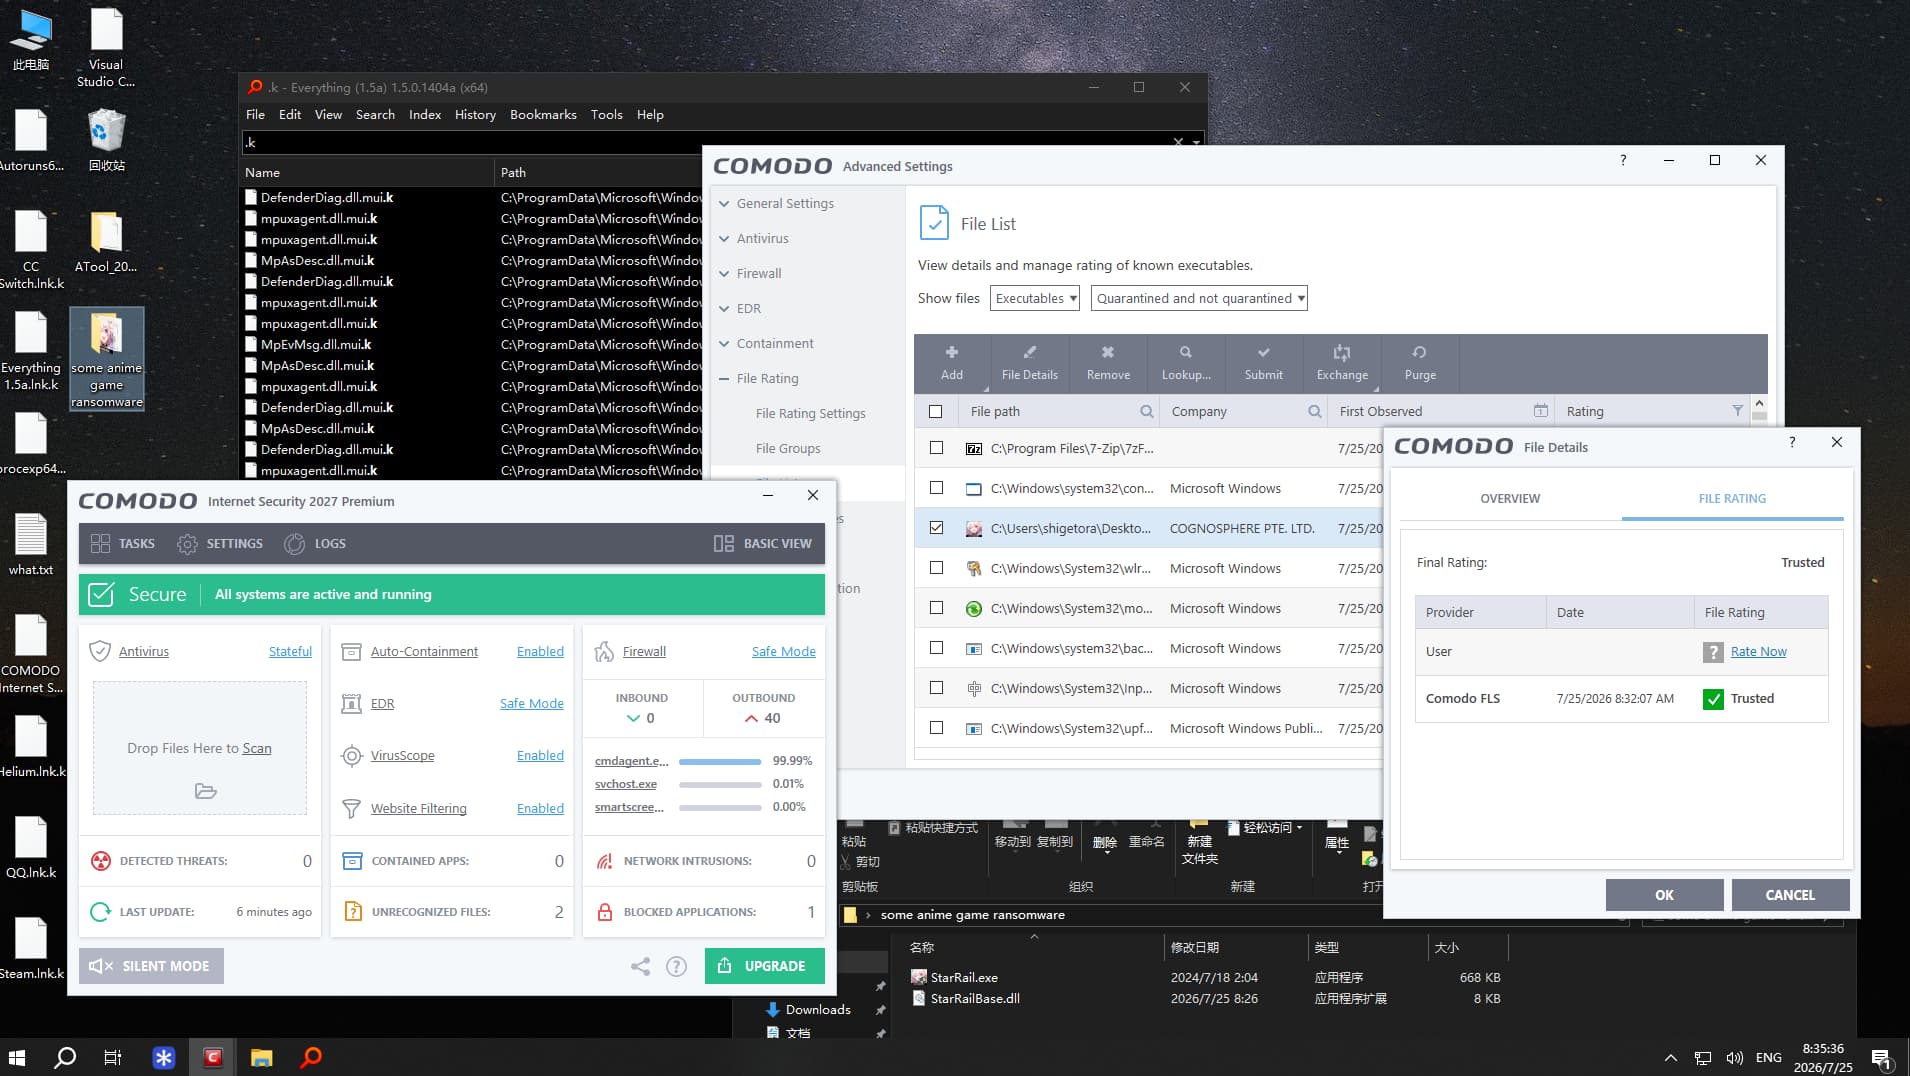1910x1076 pixels.
Task: Switch Comodo to Basic View
Action: click(763, 544)
